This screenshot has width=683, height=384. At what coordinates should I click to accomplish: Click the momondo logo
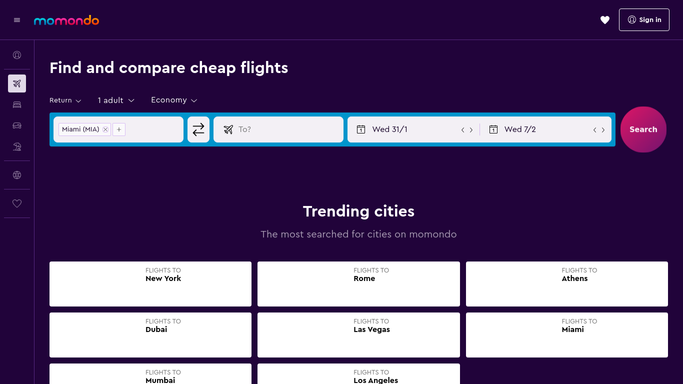click(66, 20)
